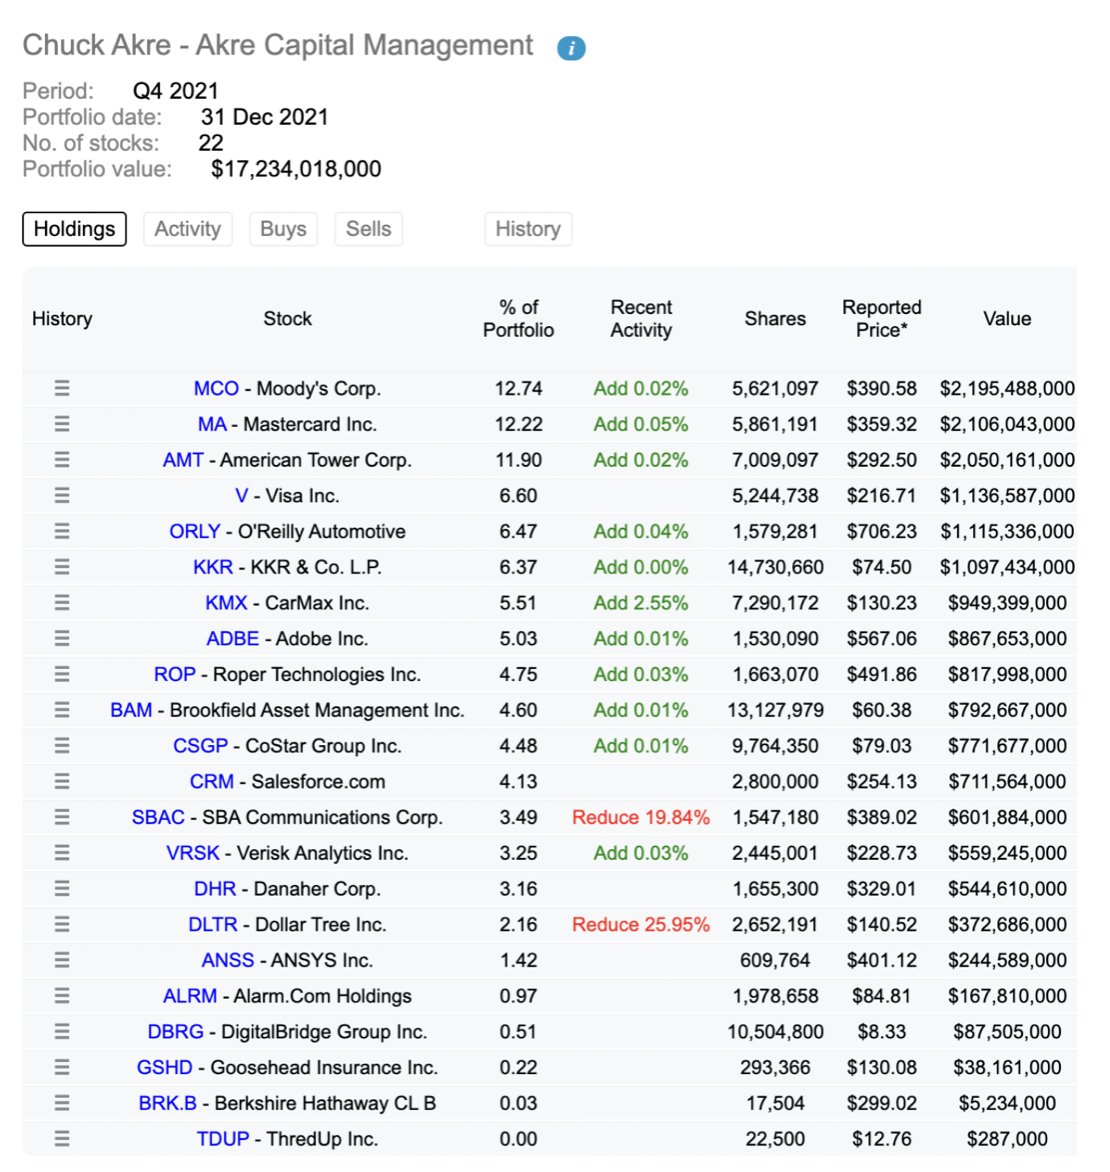This screenshot has height=1172, width=1110.
Task: Open history icon for ANSYS Inc. row
Action: pyautogui.click(x=62, y=960)
